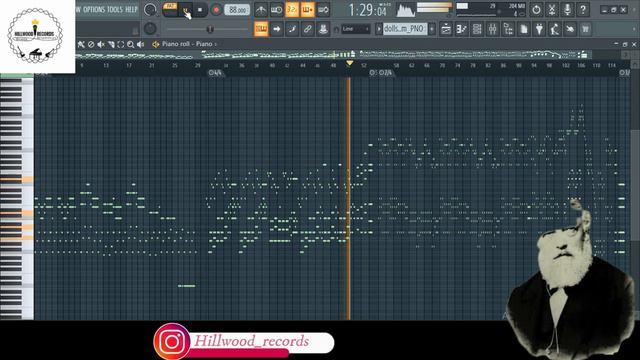Arm the red record button
640x360 pixels.
[x=216, y=9]
